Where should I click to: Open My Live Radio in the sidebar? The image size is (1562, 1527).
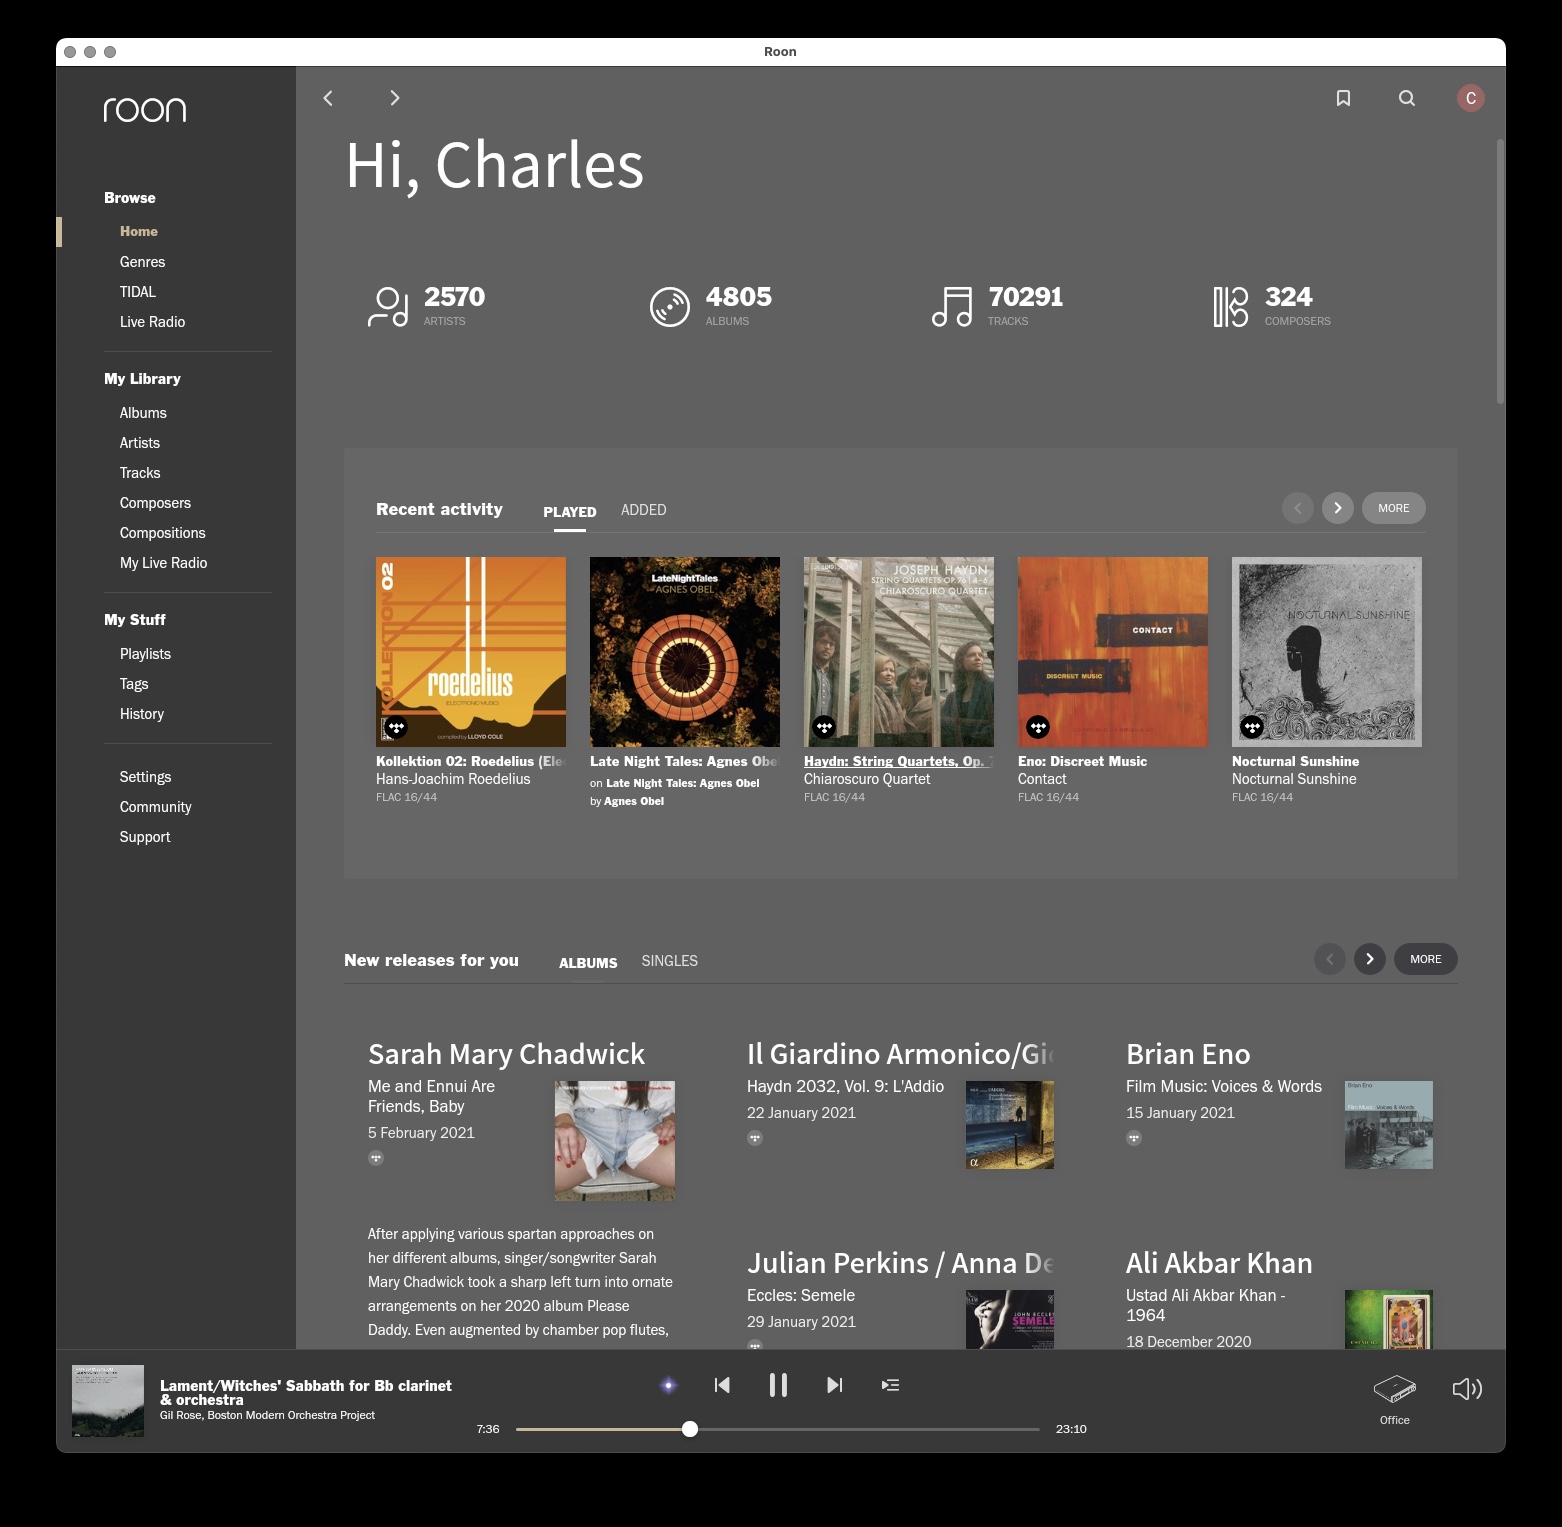coord(163,563)
